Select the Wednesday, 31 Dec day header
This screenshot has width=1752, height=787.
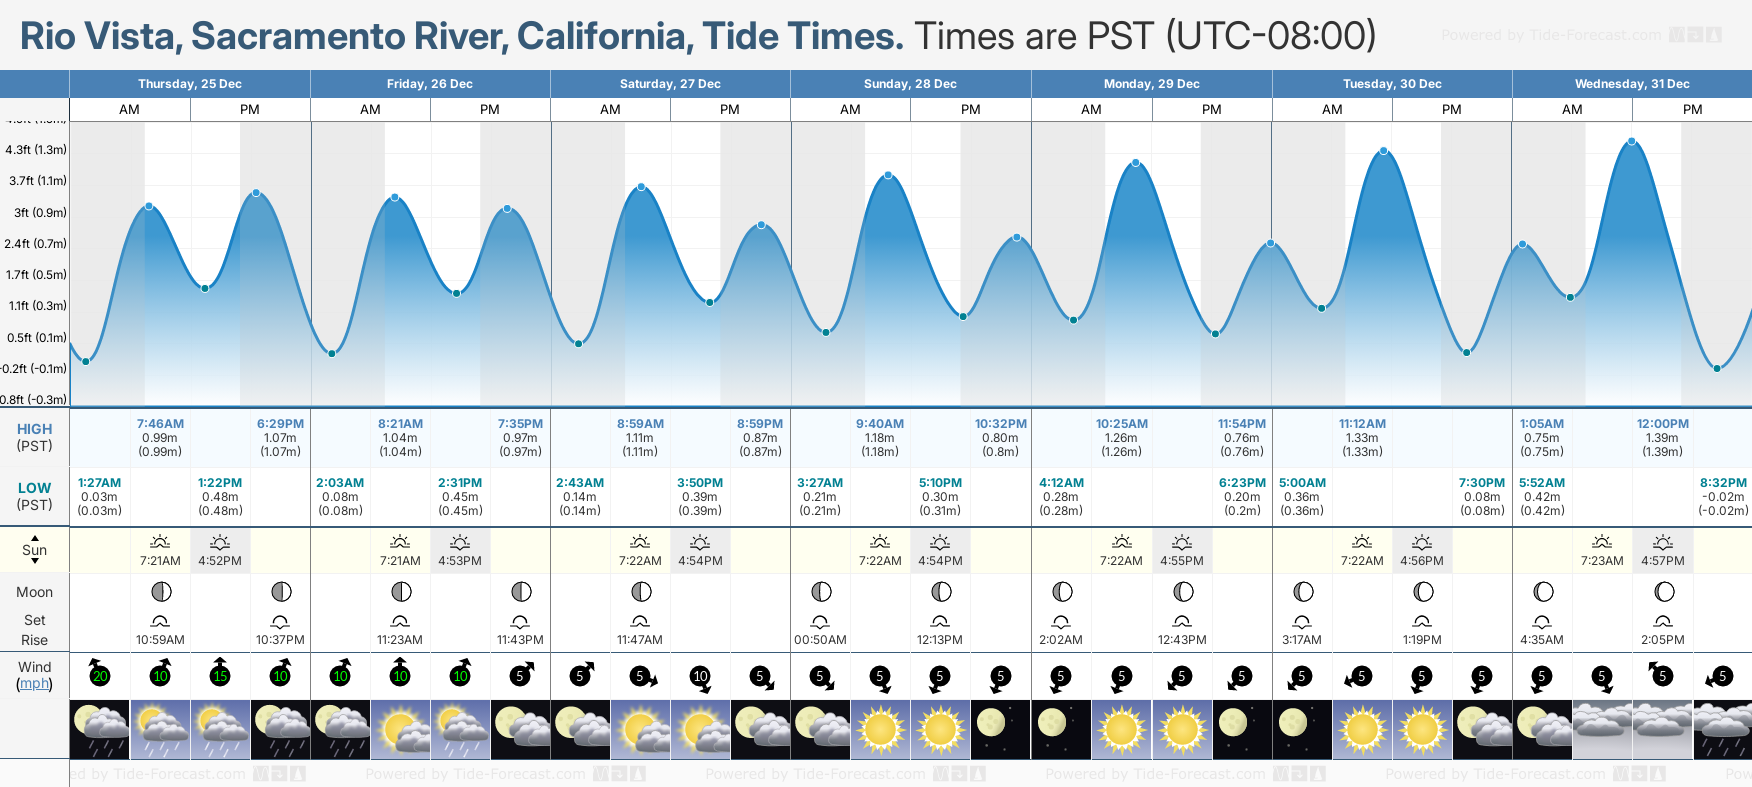pyautogui.click(x=1632, y=84)
